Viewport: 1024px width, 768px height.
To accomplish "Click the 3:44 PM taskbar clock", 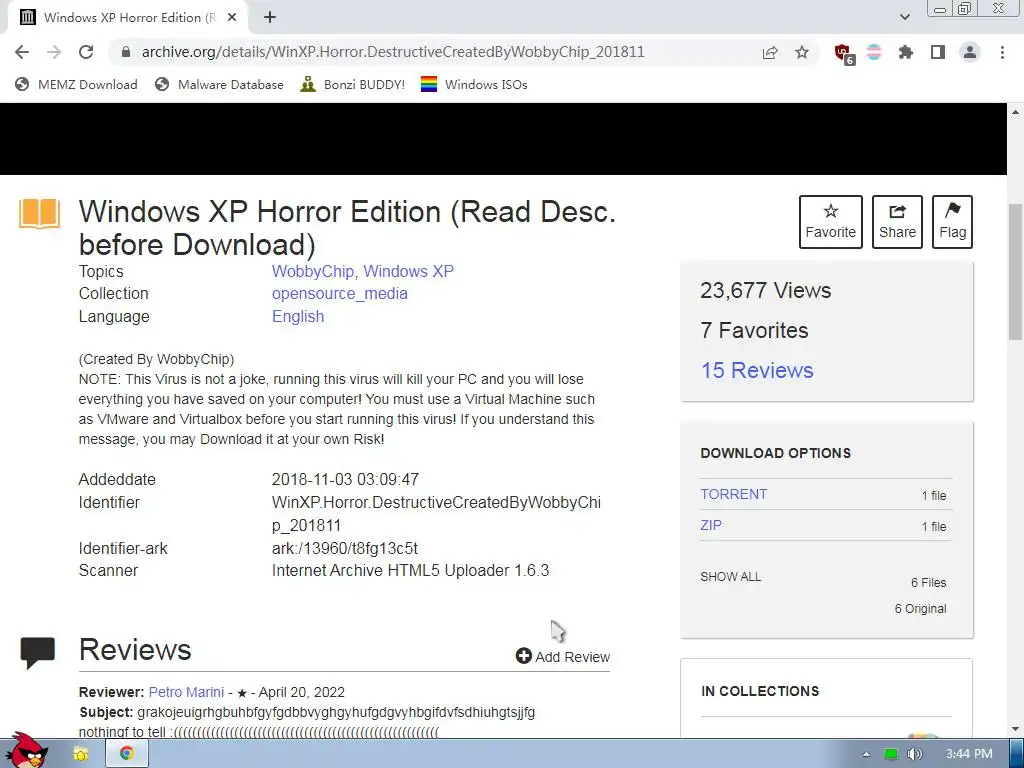I will 968,754.
